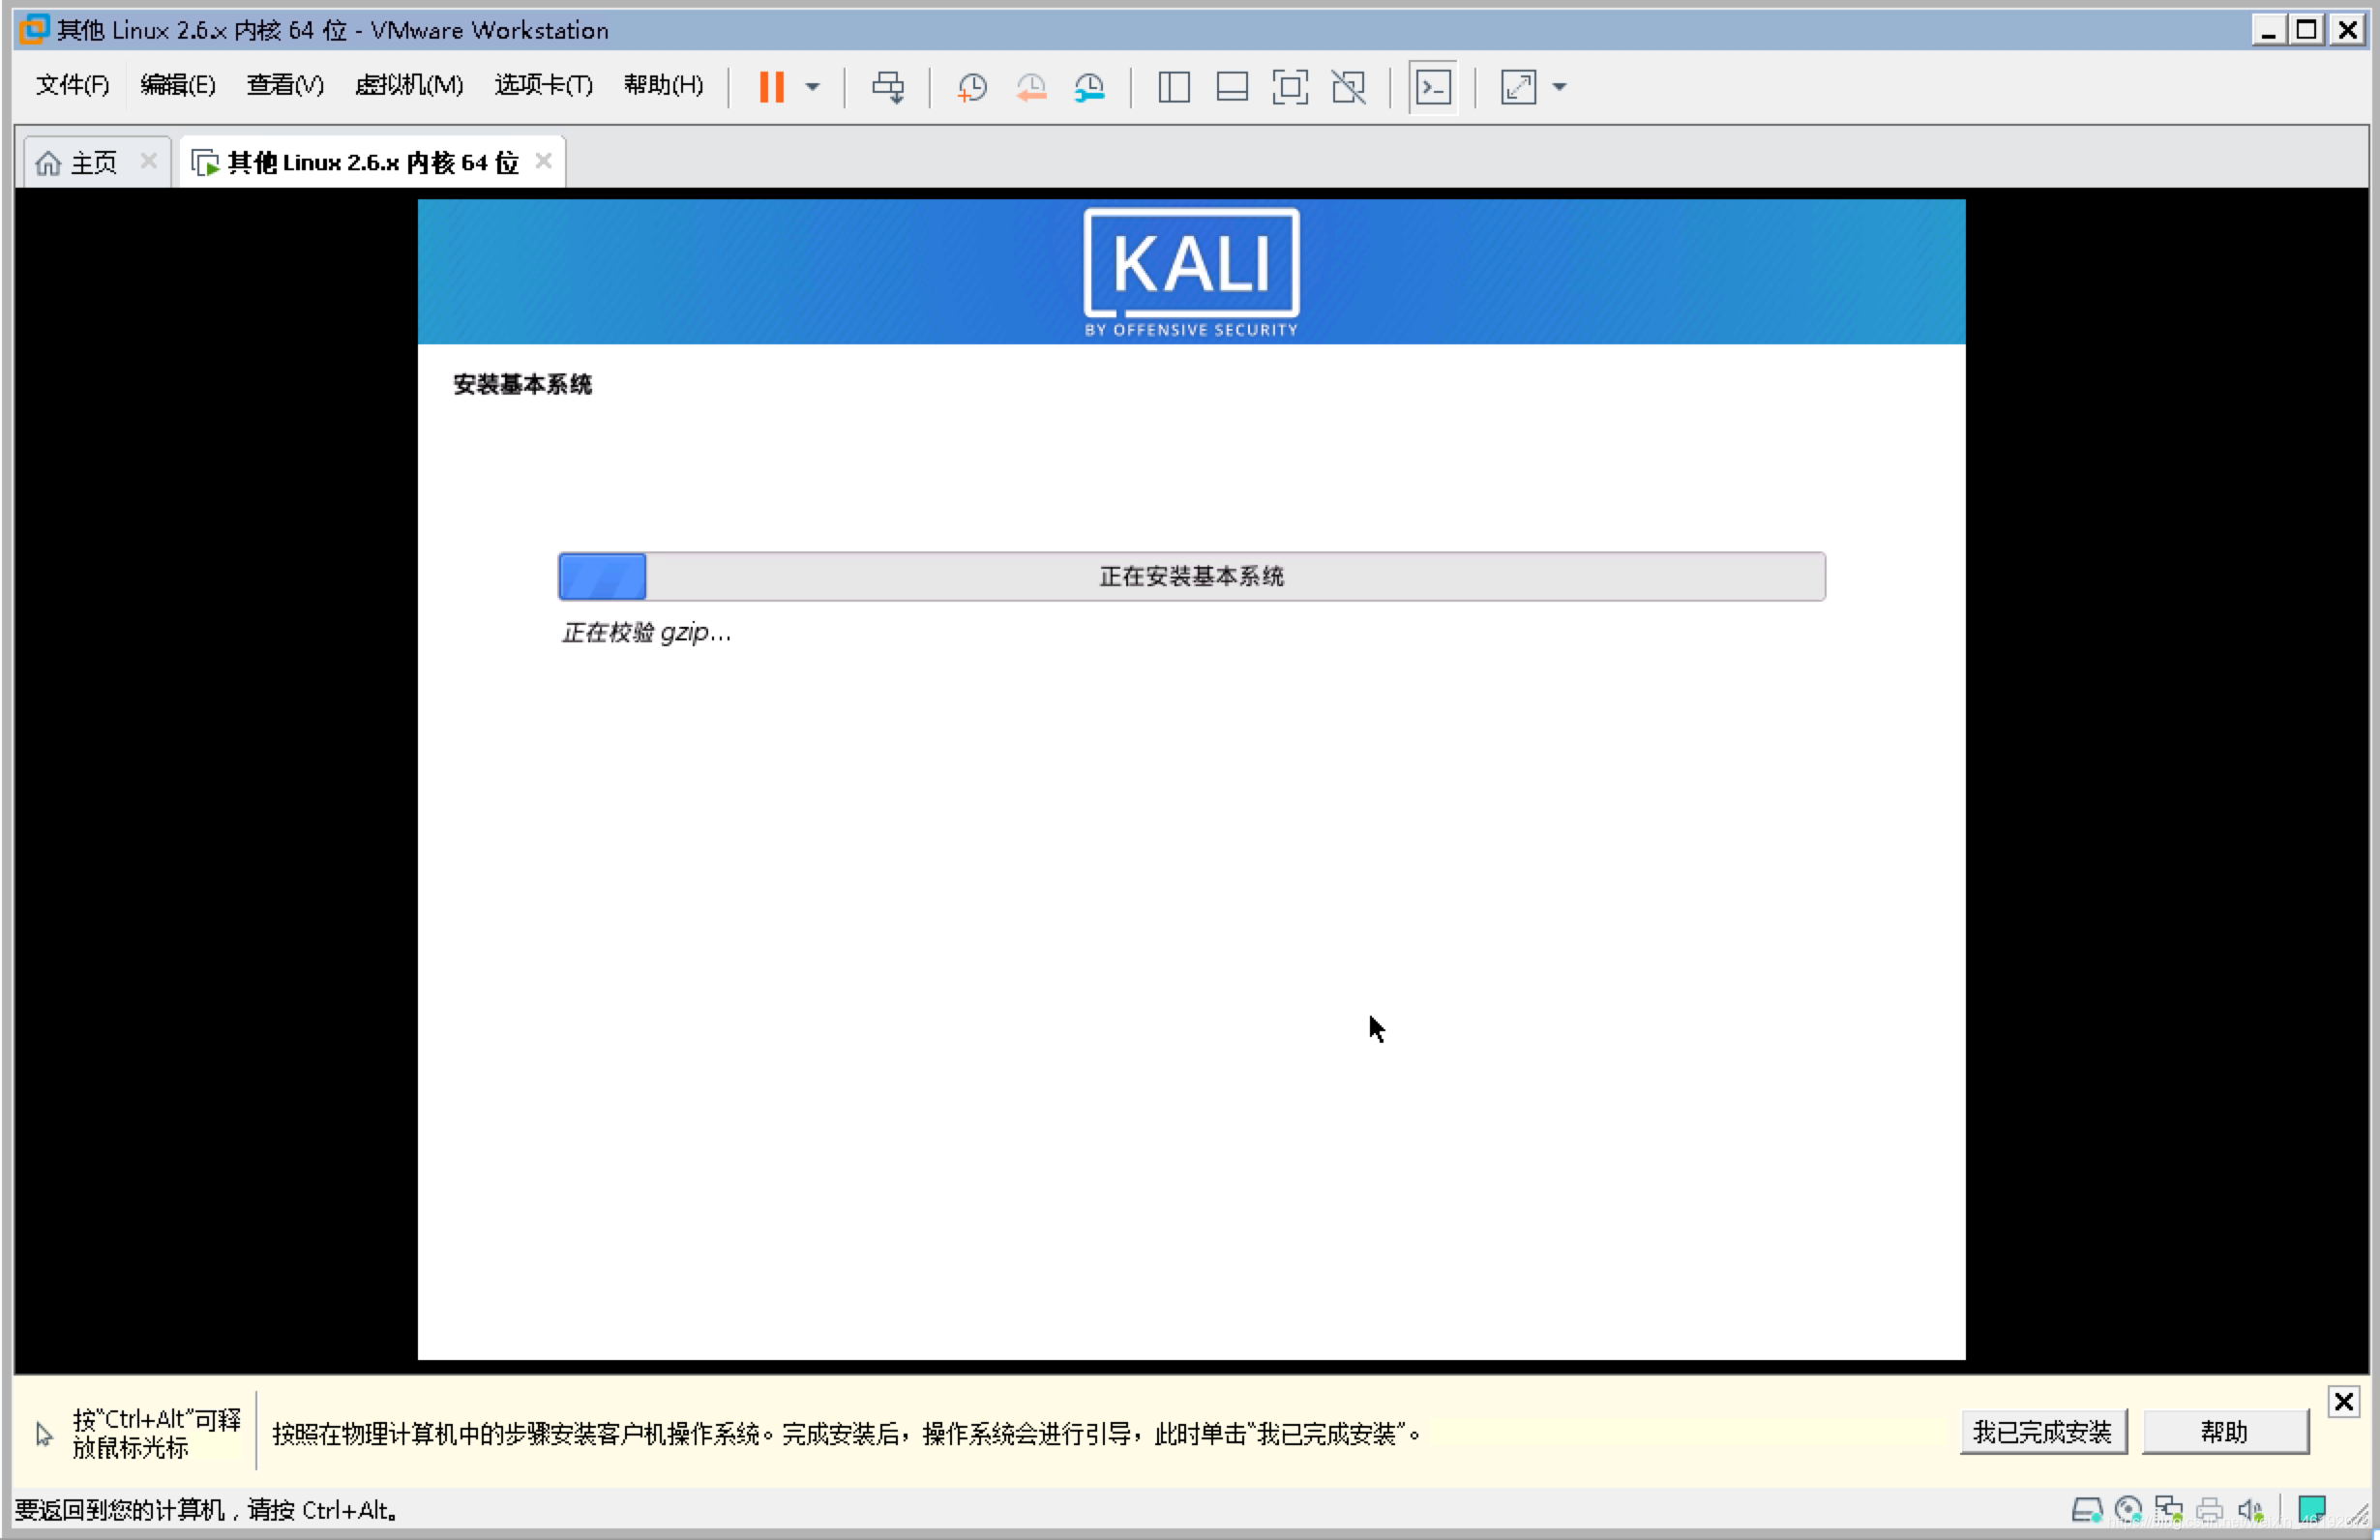Click the VMware Workstation title bar app icon
This screenshot has width=2380, height=1540.
34,29
